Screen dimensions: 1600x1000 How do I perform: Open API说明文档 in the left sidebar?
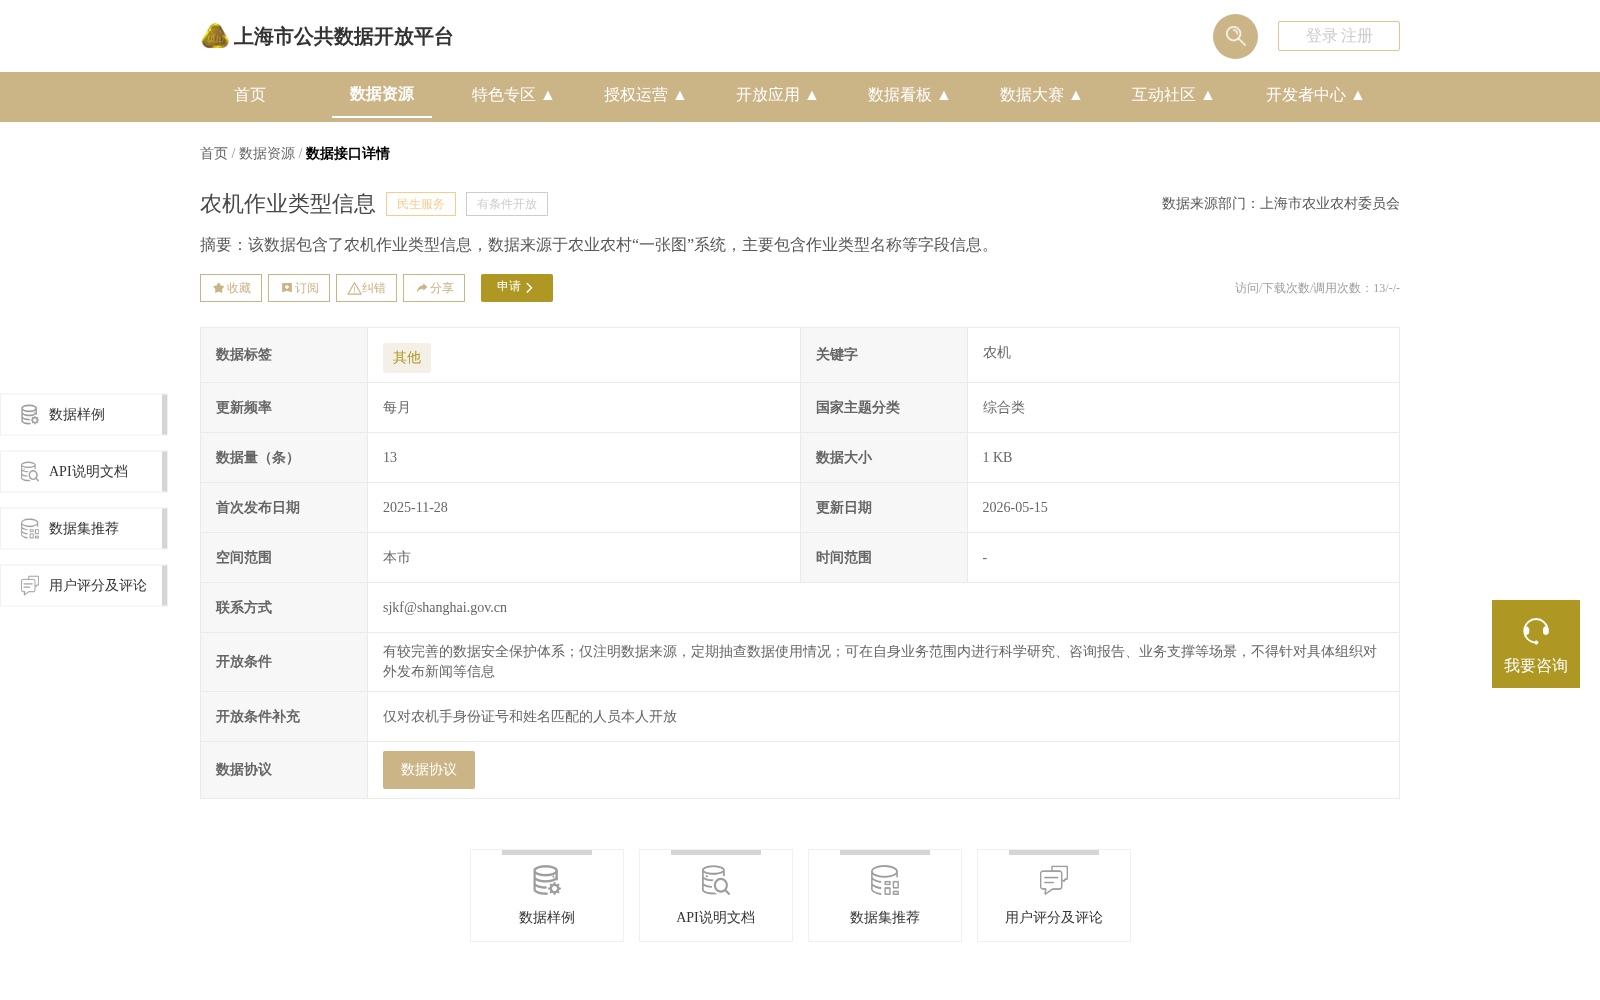[x=84, y=472]
